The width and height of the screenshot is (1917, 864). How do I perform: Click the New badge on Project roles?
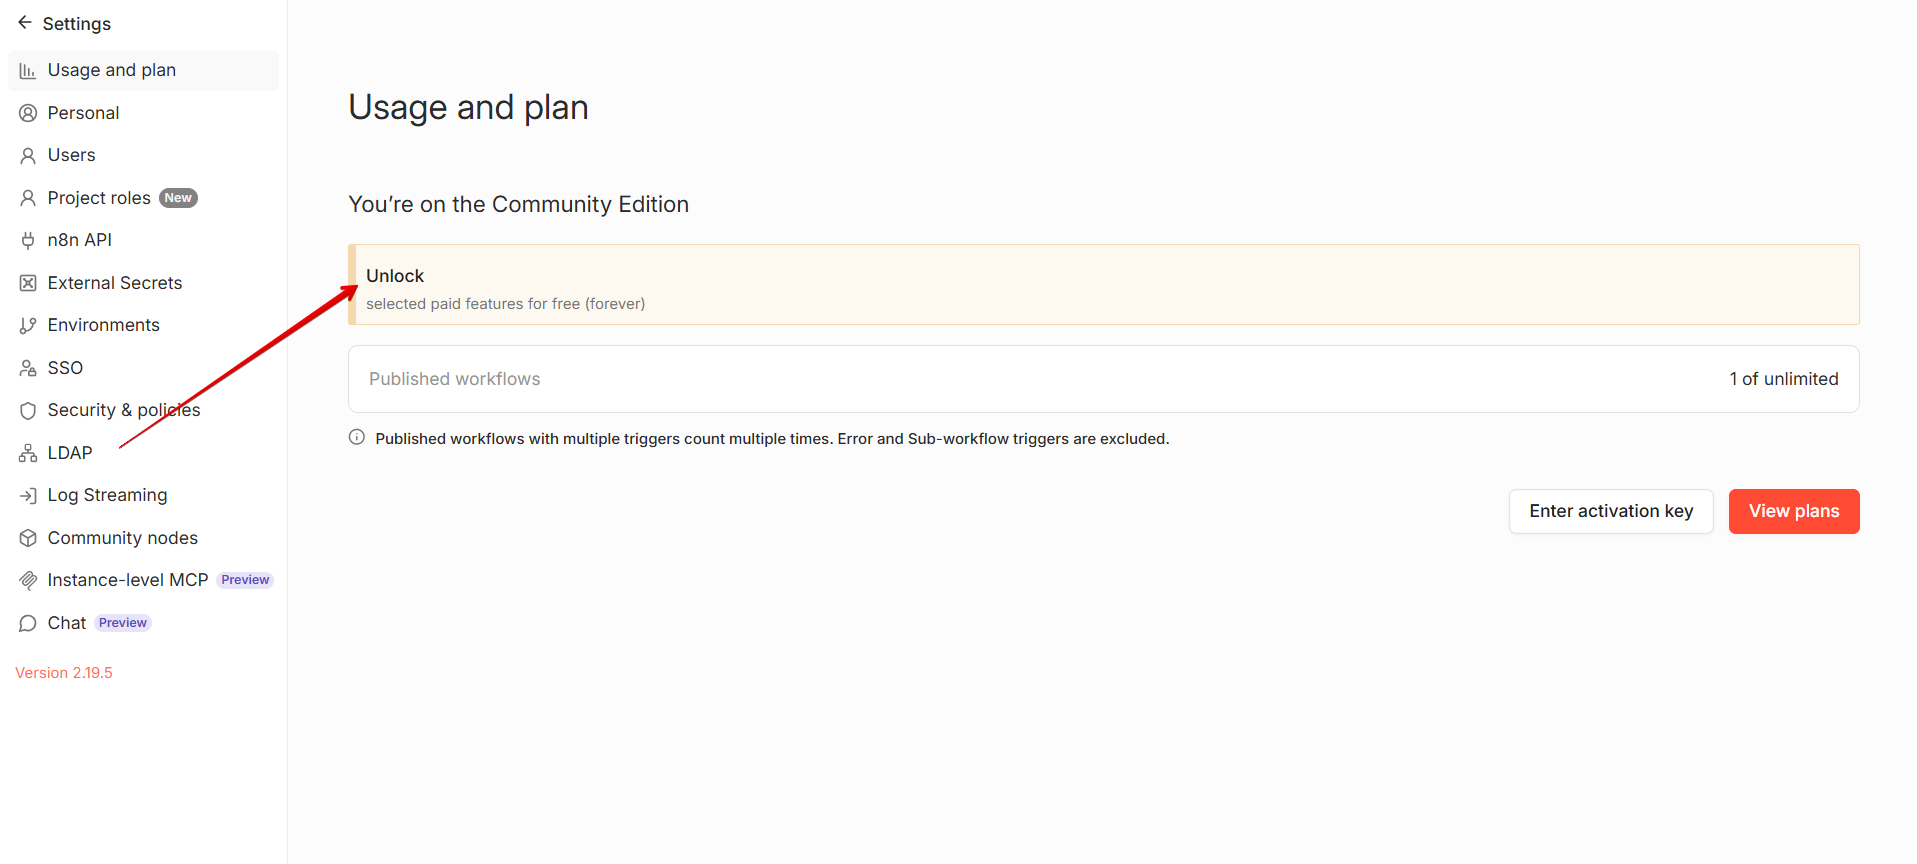178,198
